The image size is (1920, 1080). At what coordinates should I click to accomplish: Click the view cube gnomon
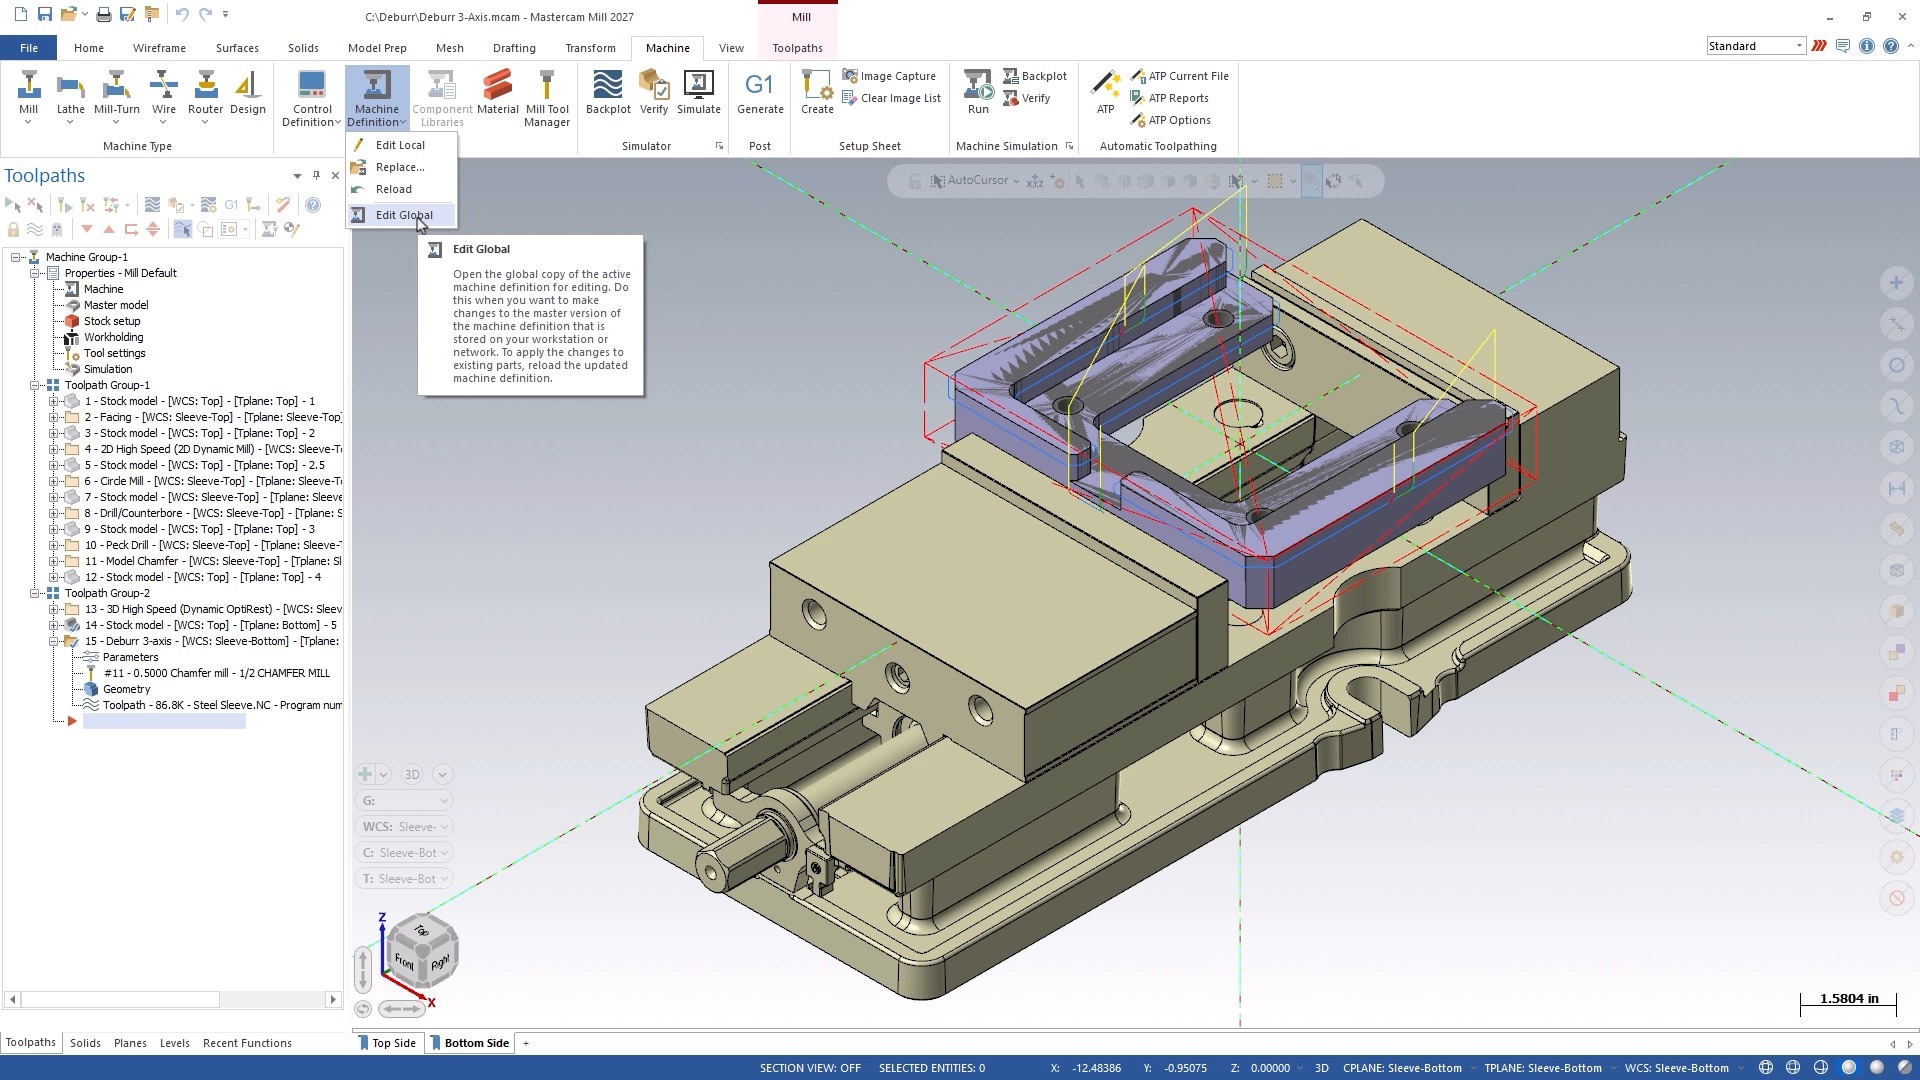pyautogui.click(x=421, y=951)
